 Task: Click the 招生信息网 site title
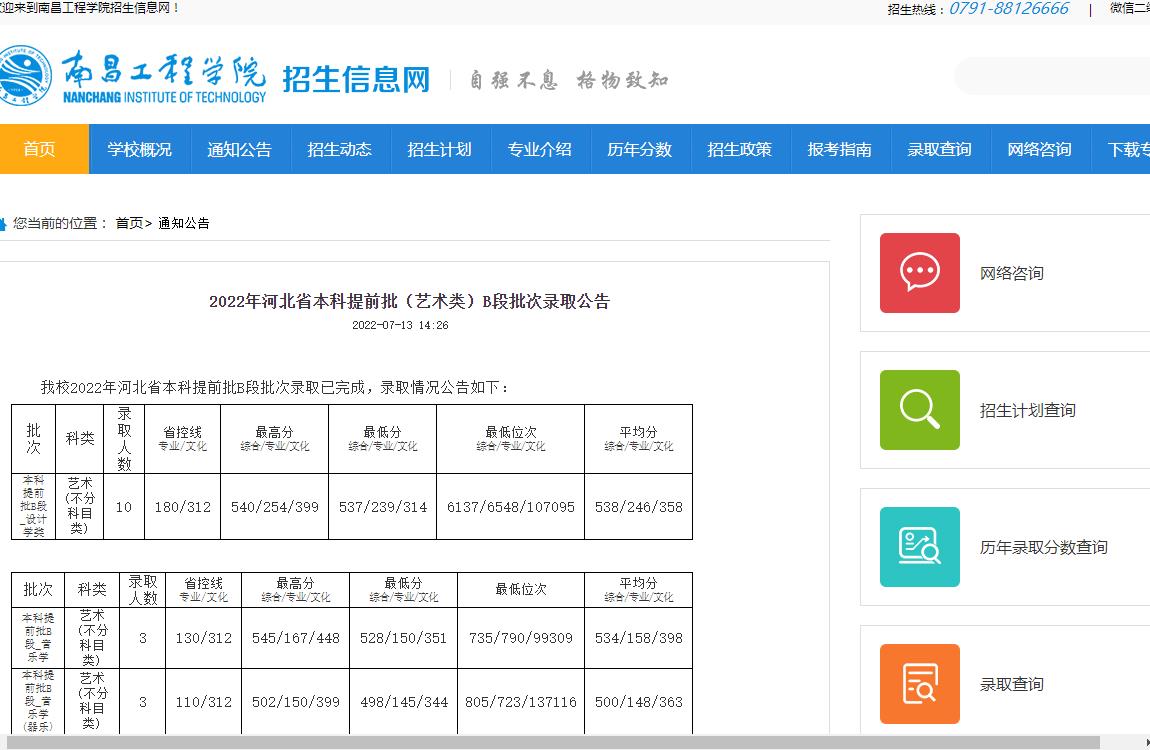(356, 79)
